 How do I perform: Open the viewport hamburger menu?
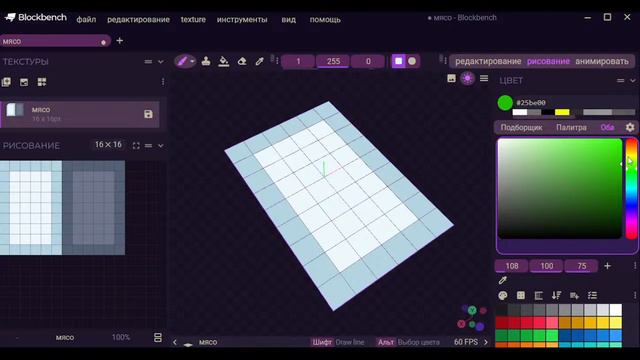click(484, 78)
